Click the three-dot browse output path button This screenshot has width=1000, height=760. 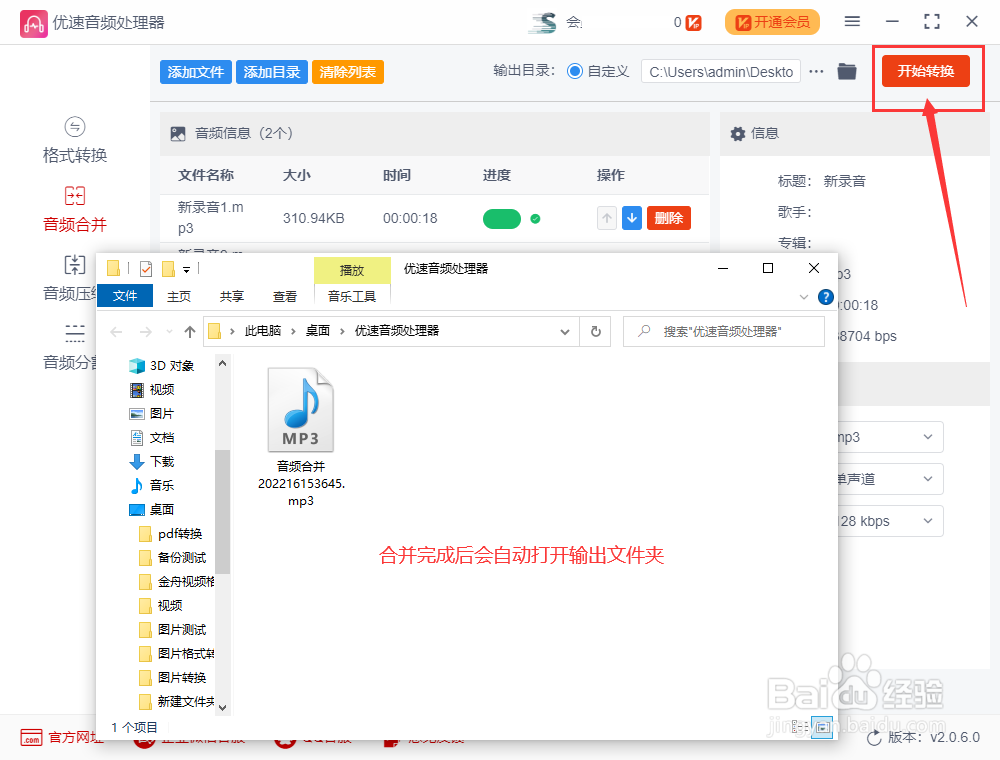816,71
